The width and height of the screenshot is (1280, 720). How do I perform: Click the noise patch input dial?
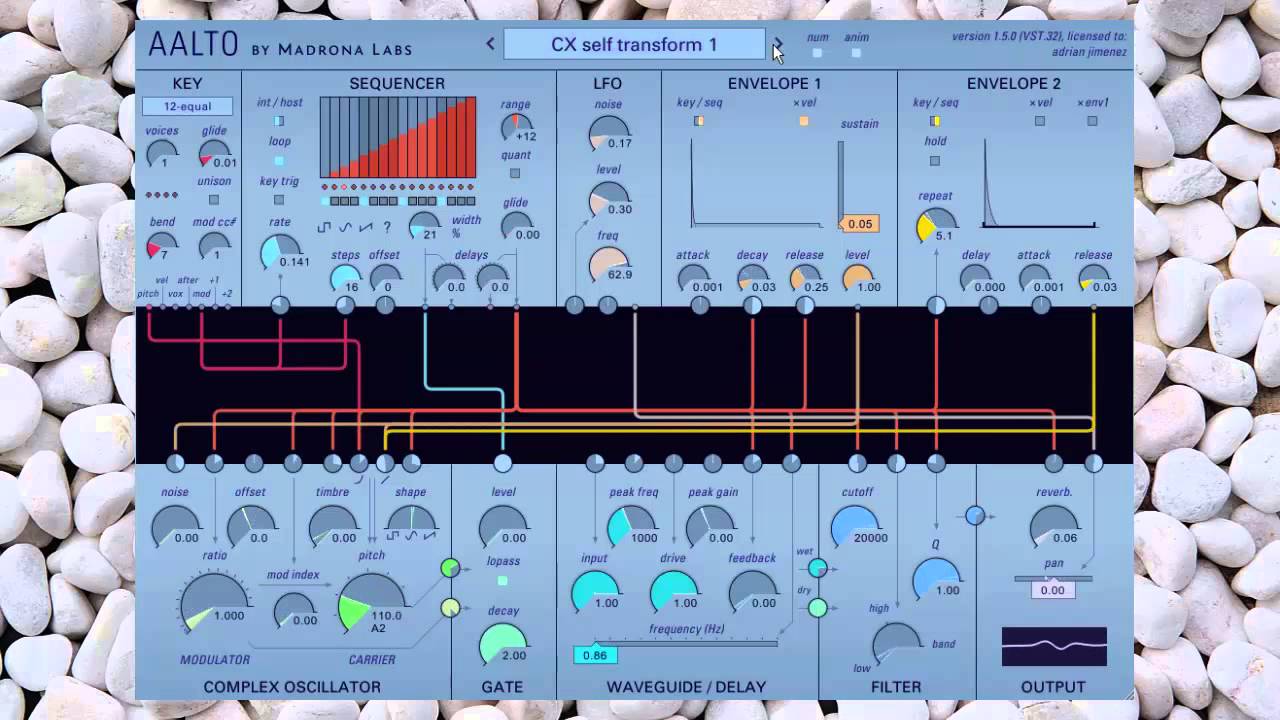click(175, 463)
